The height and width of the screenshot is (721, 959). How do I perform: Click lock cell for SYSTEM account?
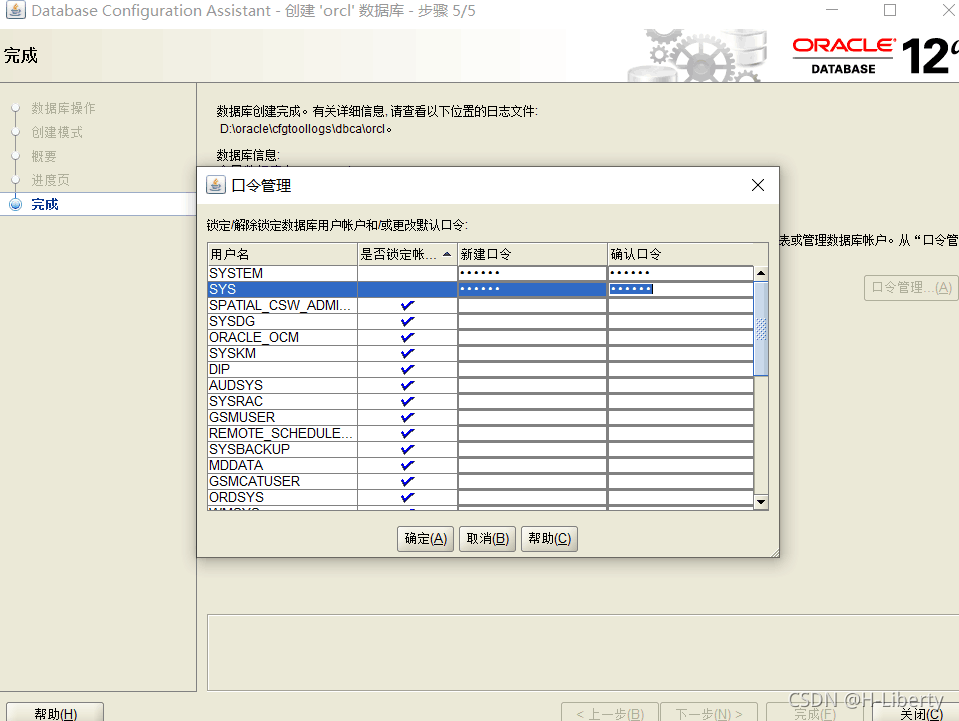(x=407, y=273)
